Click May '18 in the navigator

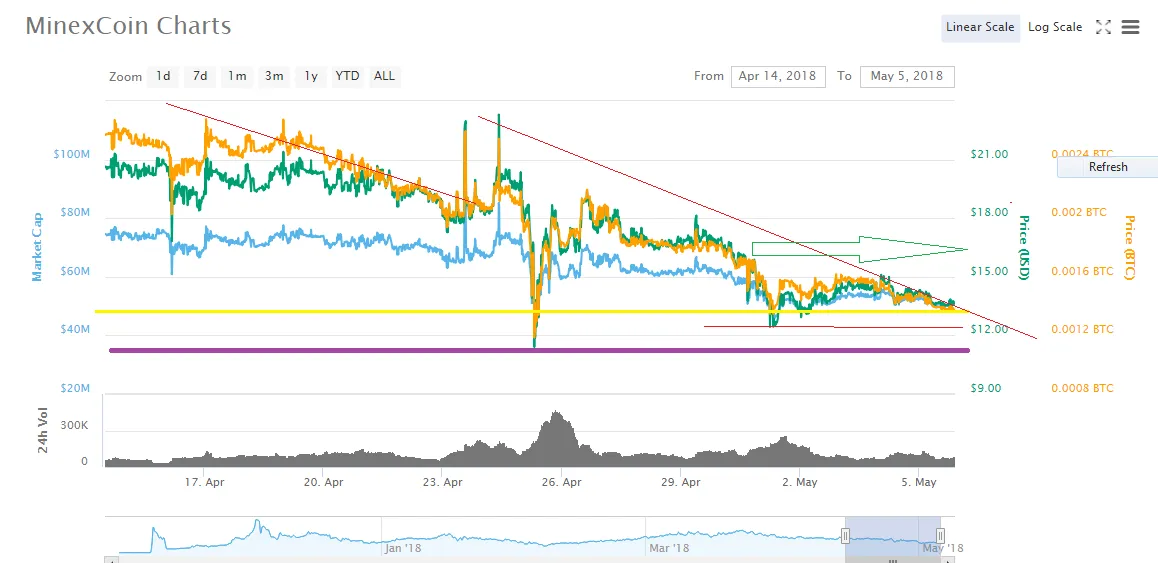click(x=944, y=548)
